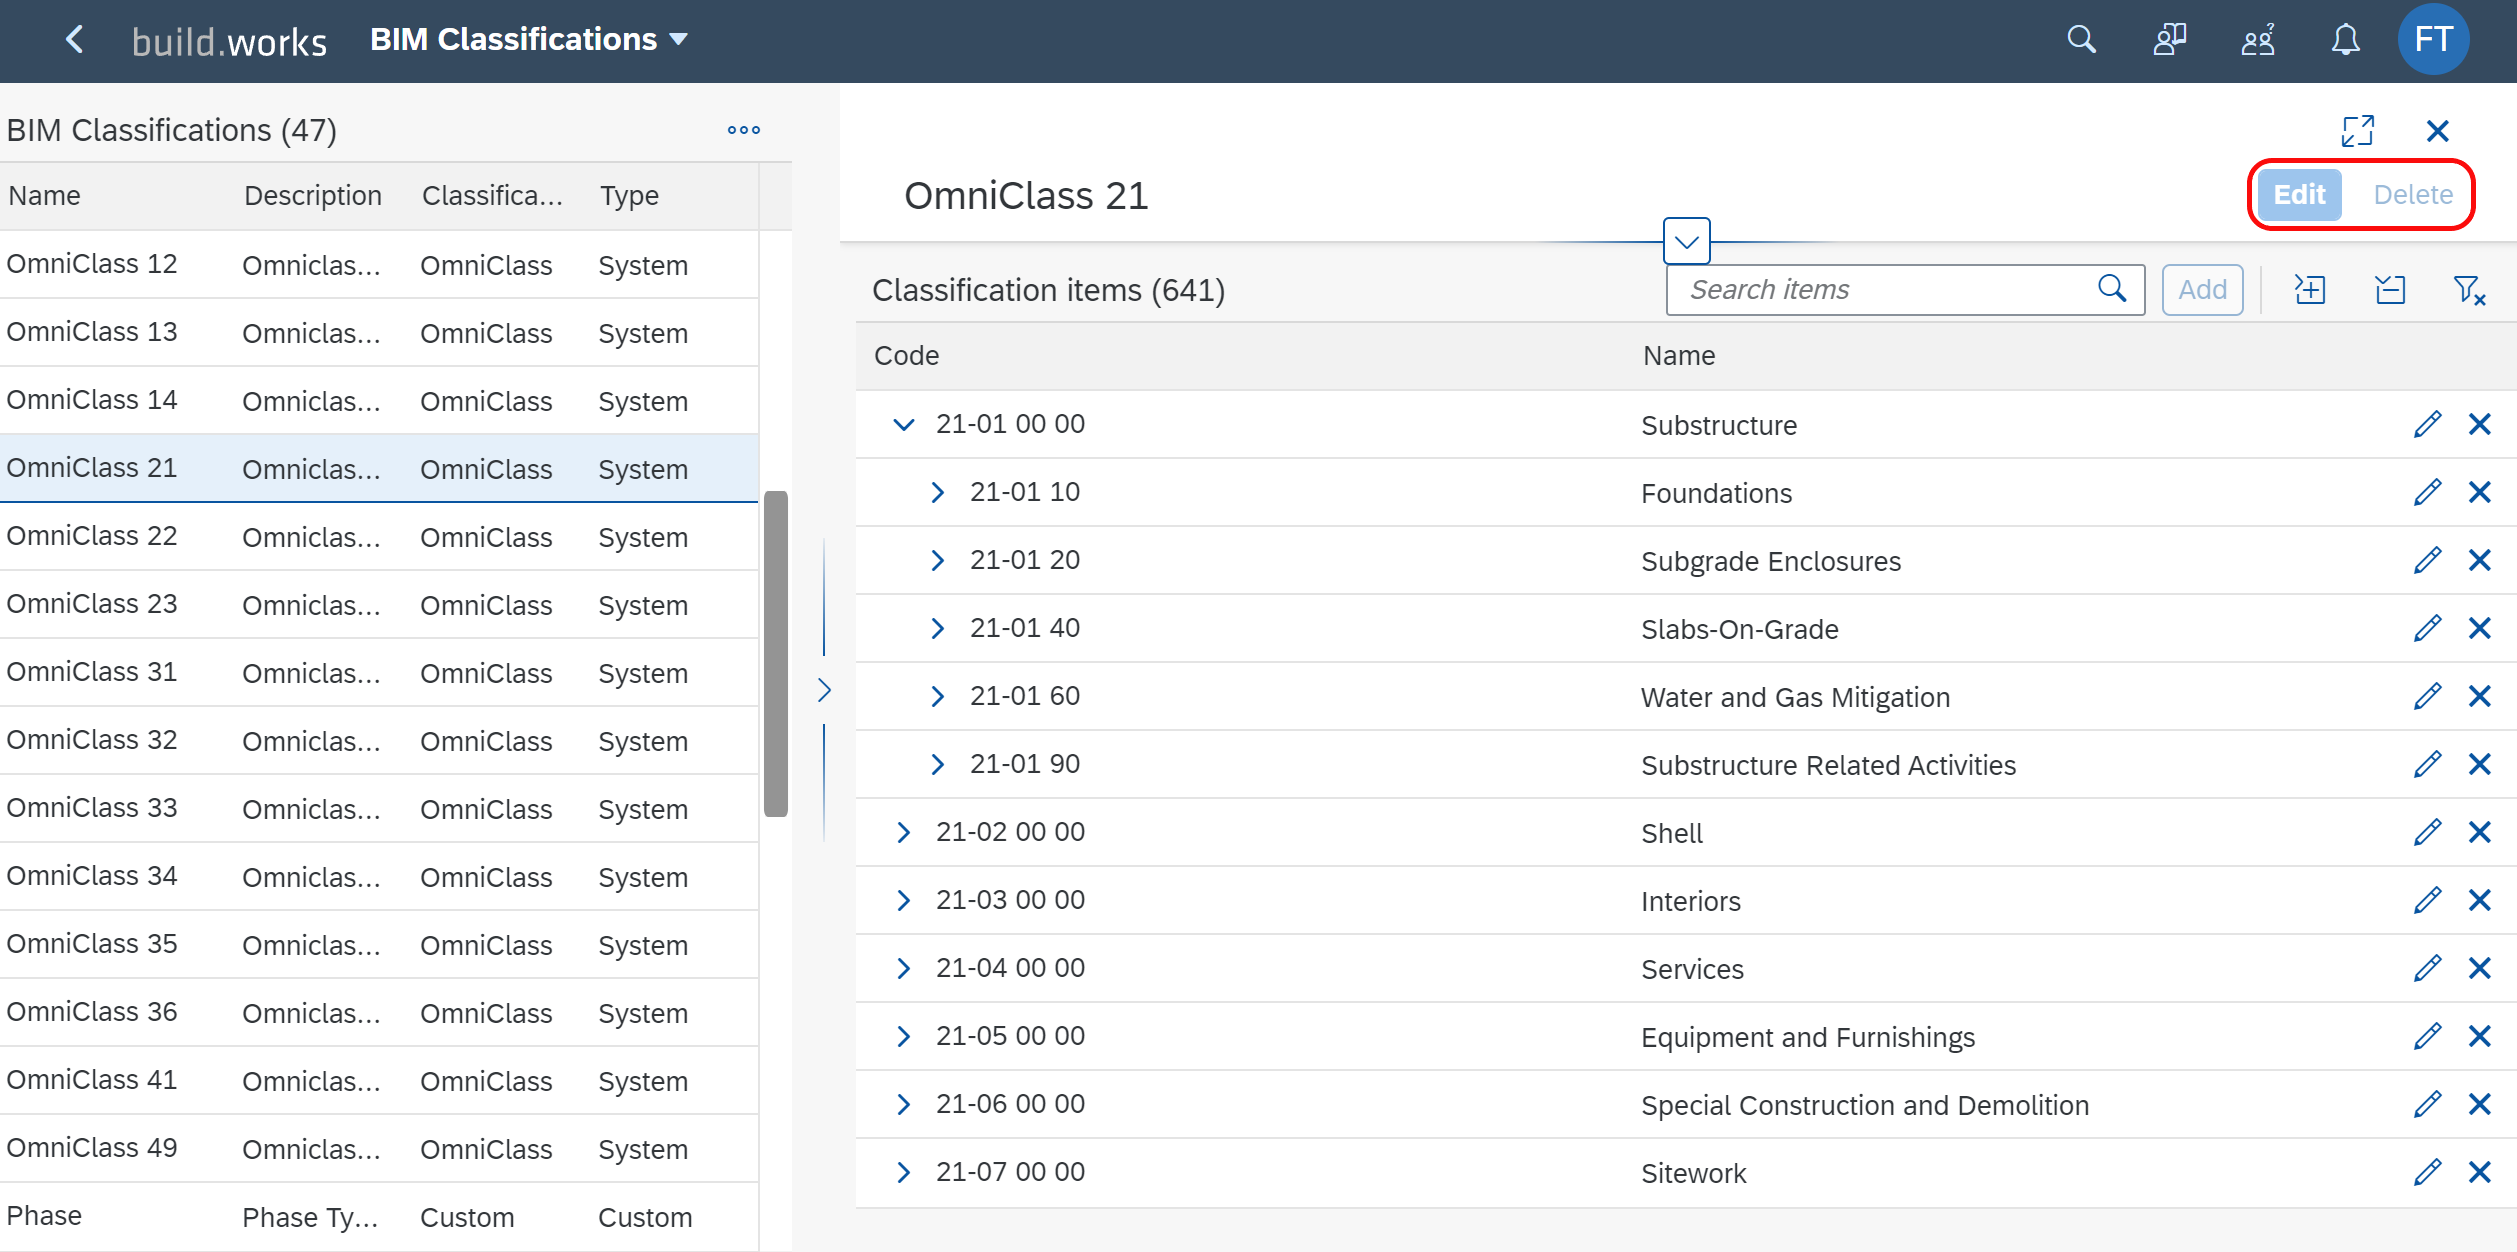The image size is (2517, 1252).
Task: Collapse all classification items icon
Action: point(2390,290)
